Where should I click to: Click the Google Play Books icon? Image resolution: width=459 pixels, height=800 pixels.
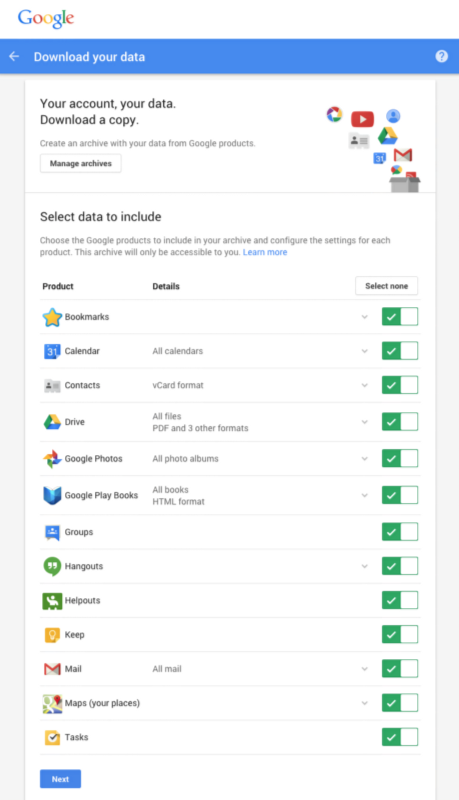pos(52,495)
